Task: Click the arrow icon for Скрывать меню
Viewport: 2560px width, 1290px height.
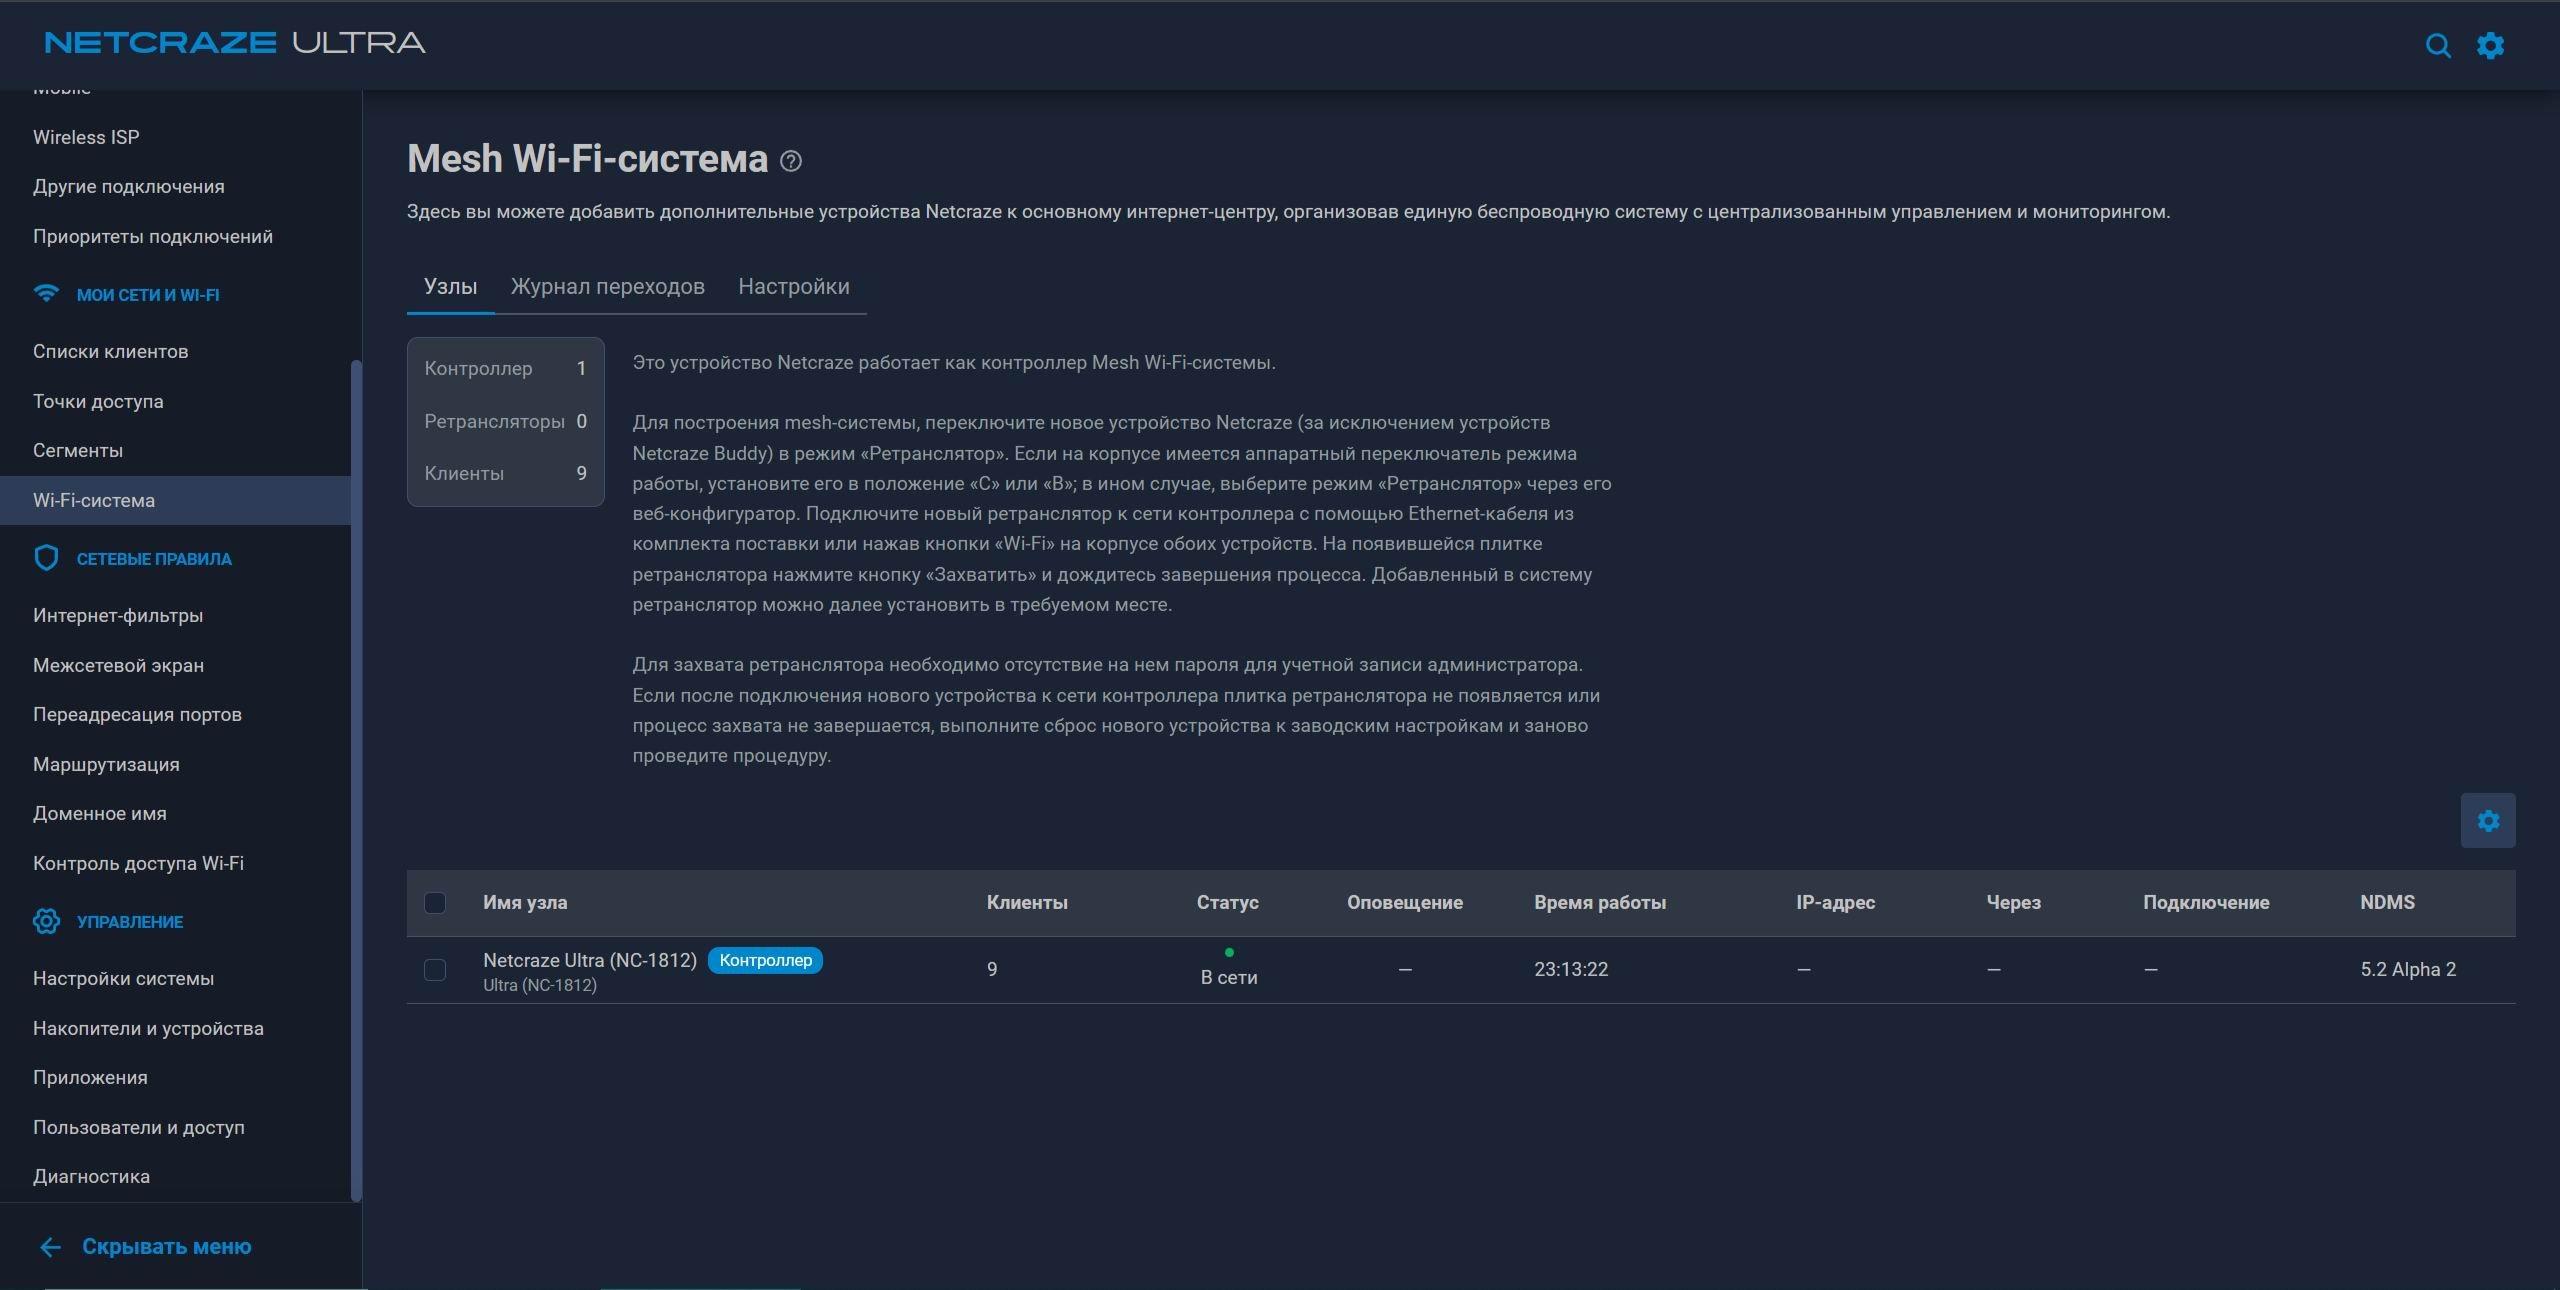Action: tap(51, 1247)
